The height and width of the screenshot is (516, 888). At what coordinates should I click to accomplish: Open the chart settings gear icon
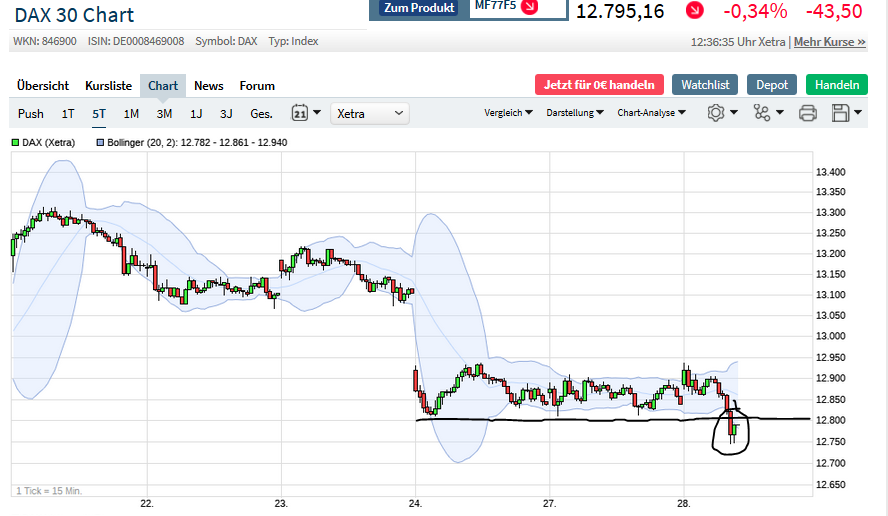[x=715, y=113]
